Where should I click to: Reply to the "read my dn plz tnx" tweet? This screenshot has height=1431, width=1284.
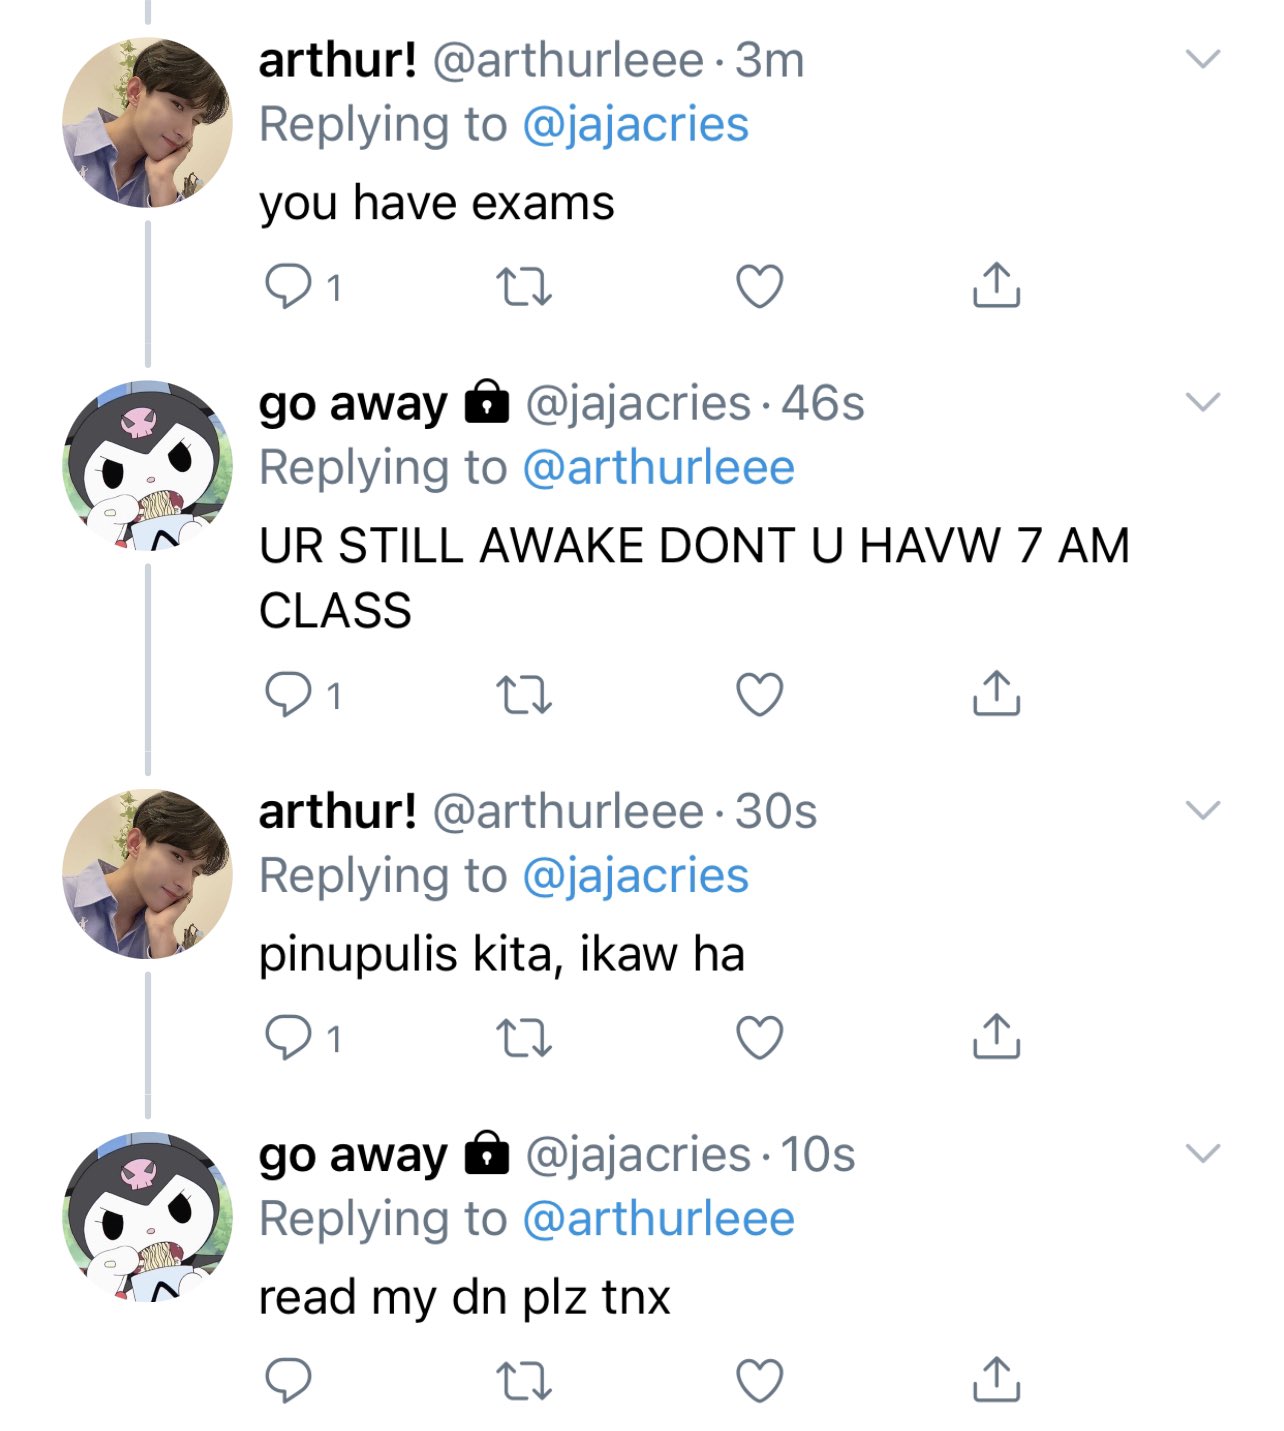point(288,1380)
